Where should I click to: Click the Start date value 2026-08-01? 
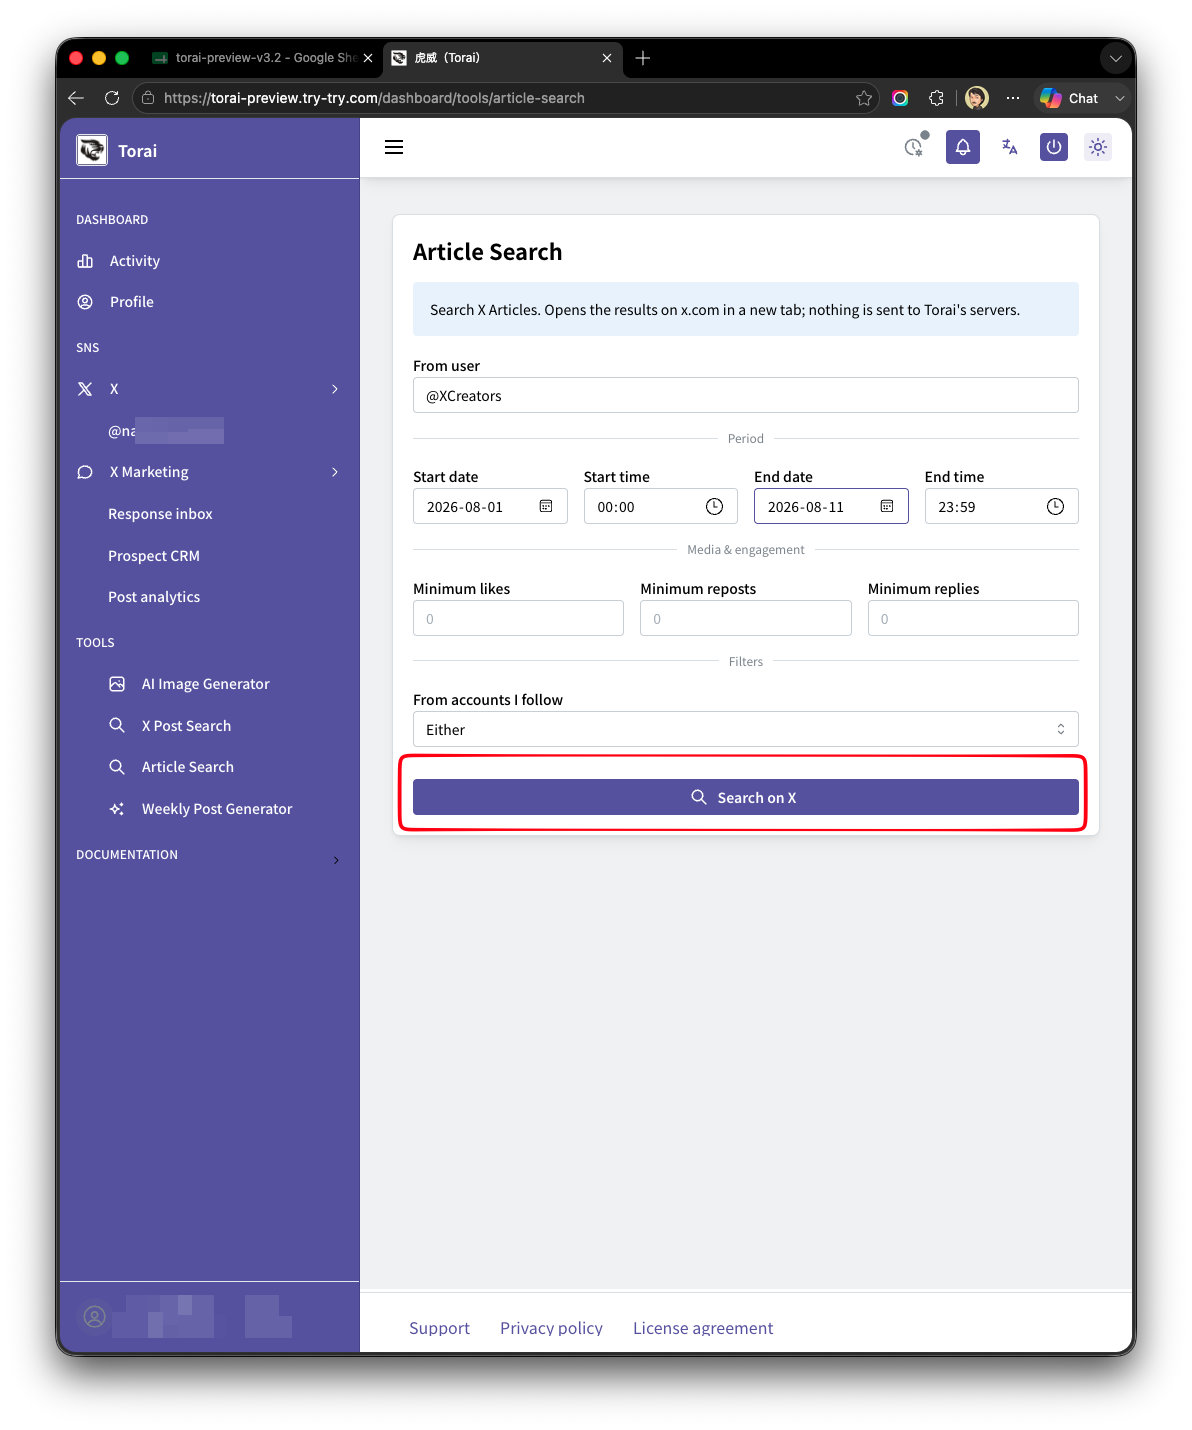[465, 507]
